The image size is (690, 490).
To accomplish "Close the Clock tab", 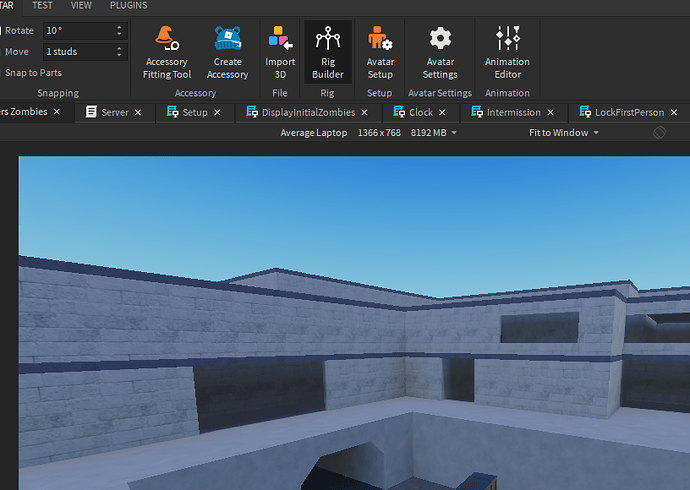I will [442, 113].
